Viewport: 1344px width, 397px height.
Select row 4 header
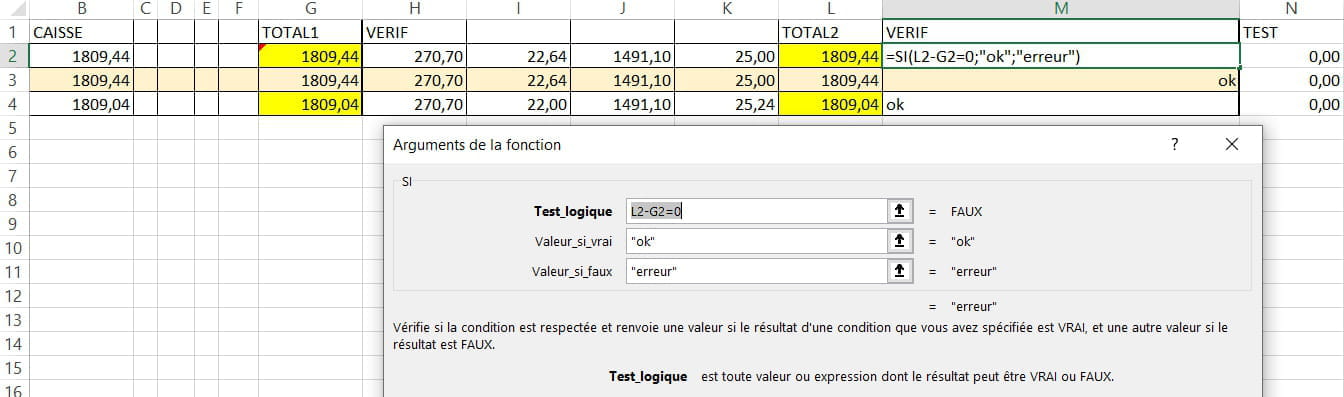pos(14,104)
